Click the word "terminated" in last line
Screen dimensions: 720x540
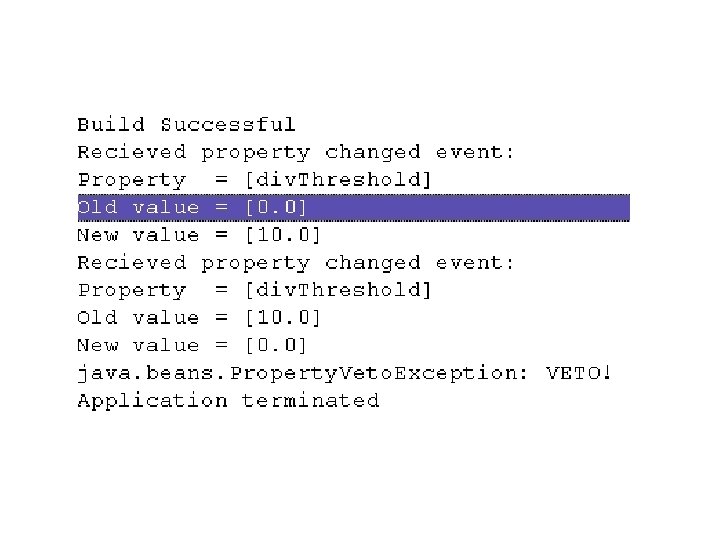tap(310, 400)
